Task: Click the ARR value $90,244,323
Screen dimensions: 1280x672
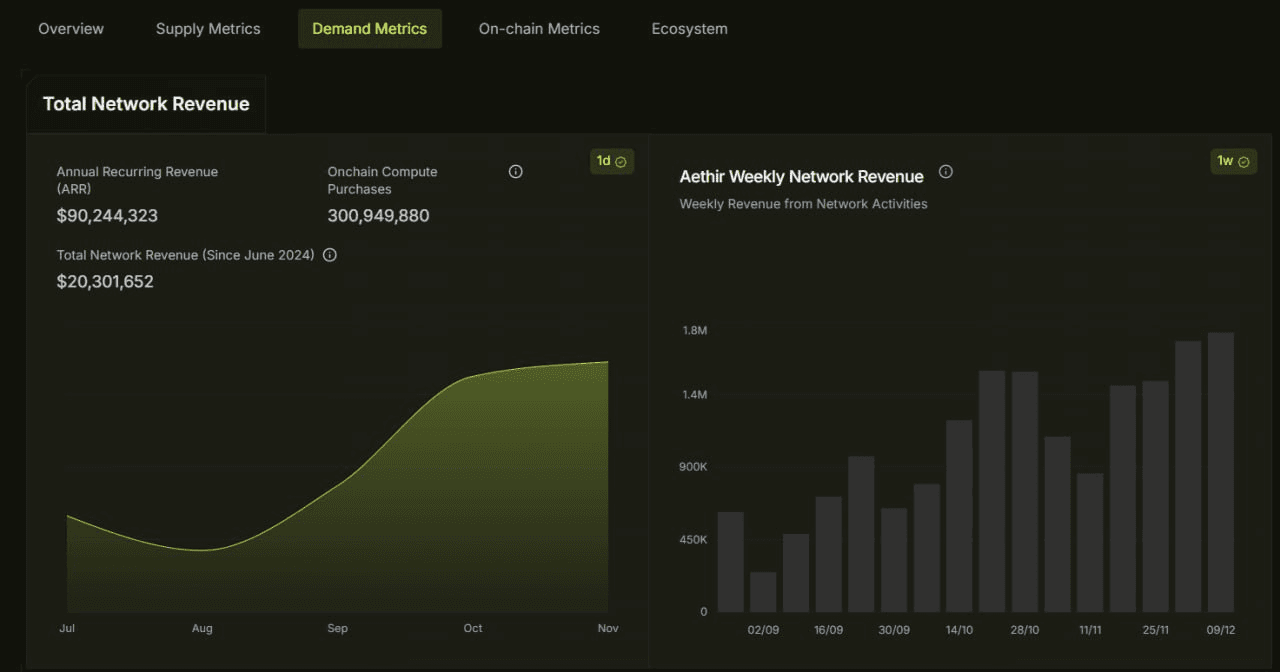Action: pyautogui.click(x=107, y=216)
